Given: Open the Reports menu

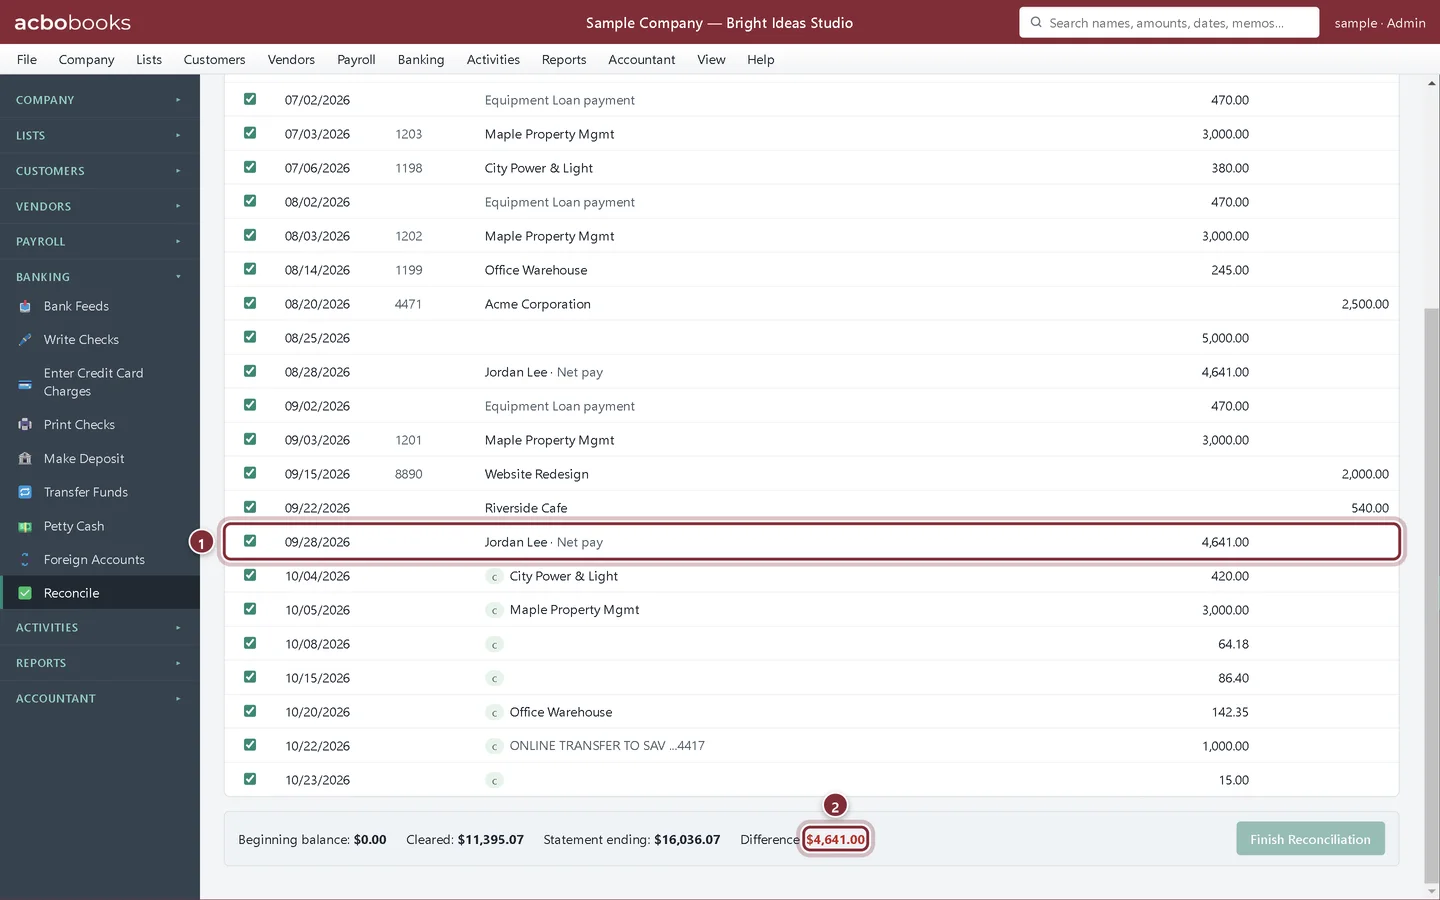Looking at the screenshot, I should tap(564, 60).
